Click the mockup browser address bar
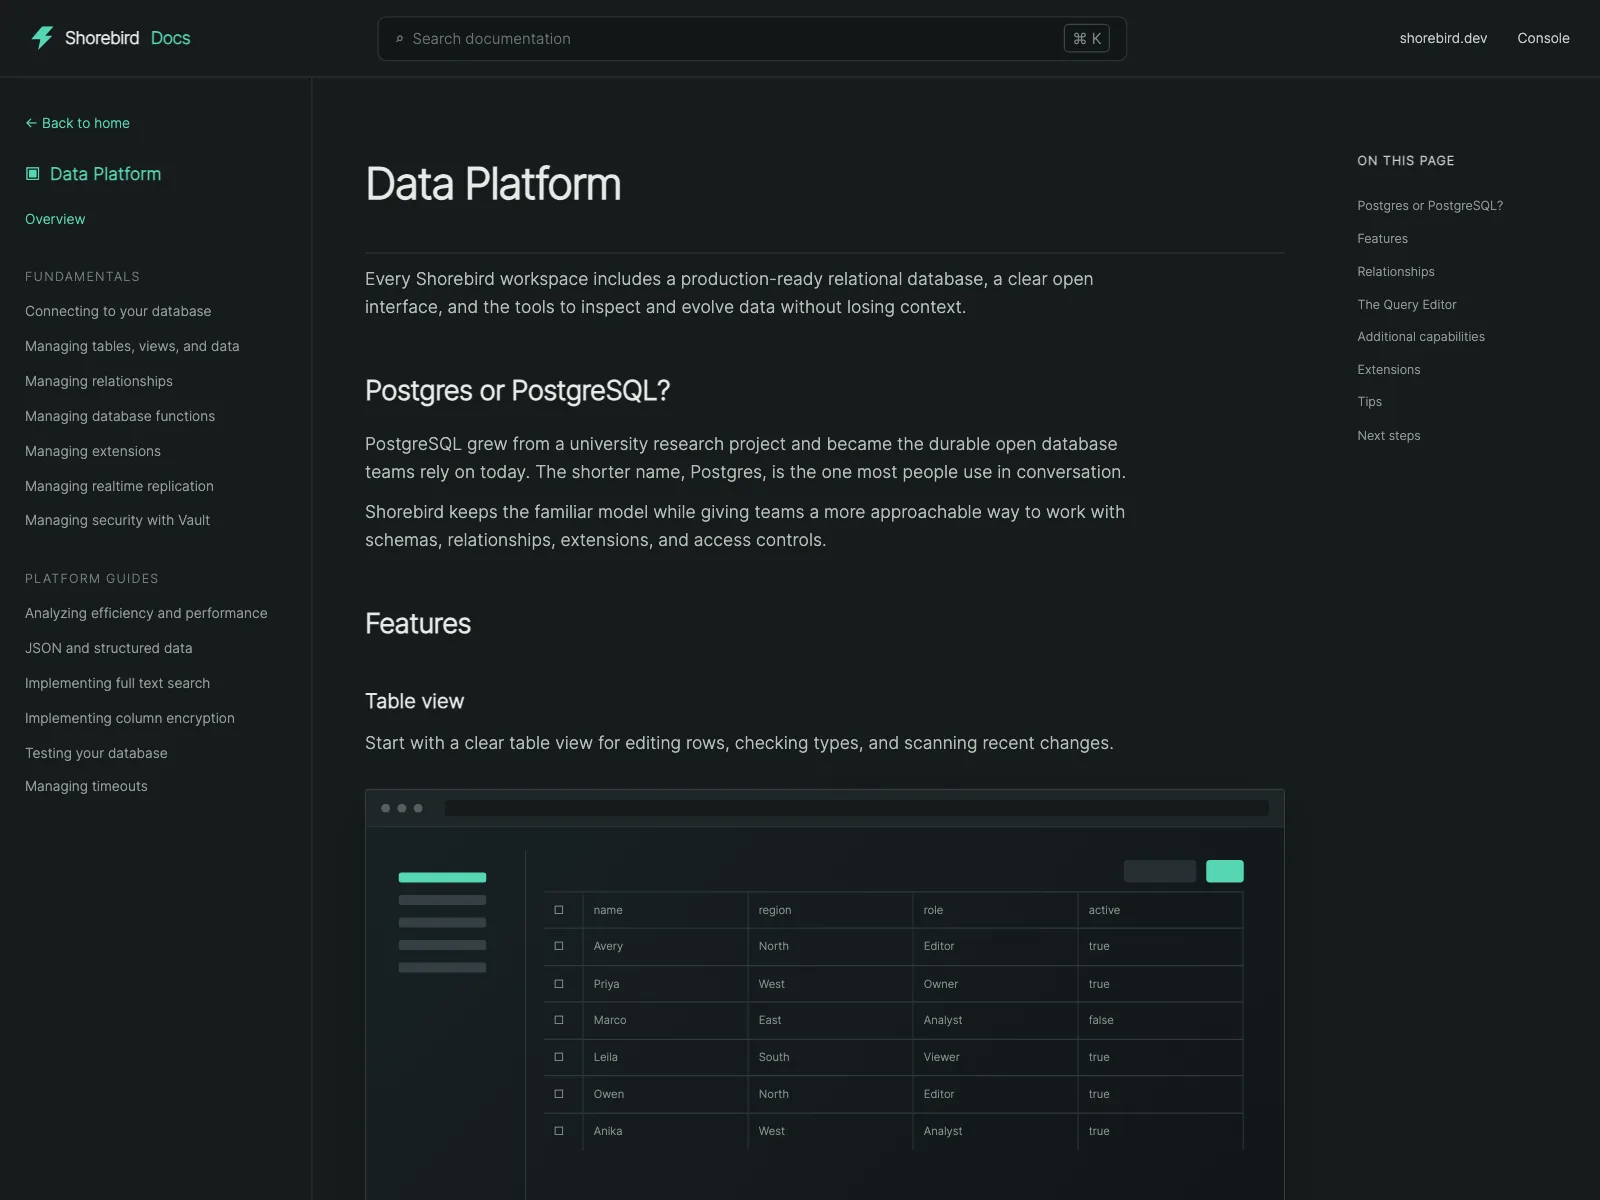 pos(856,808)
